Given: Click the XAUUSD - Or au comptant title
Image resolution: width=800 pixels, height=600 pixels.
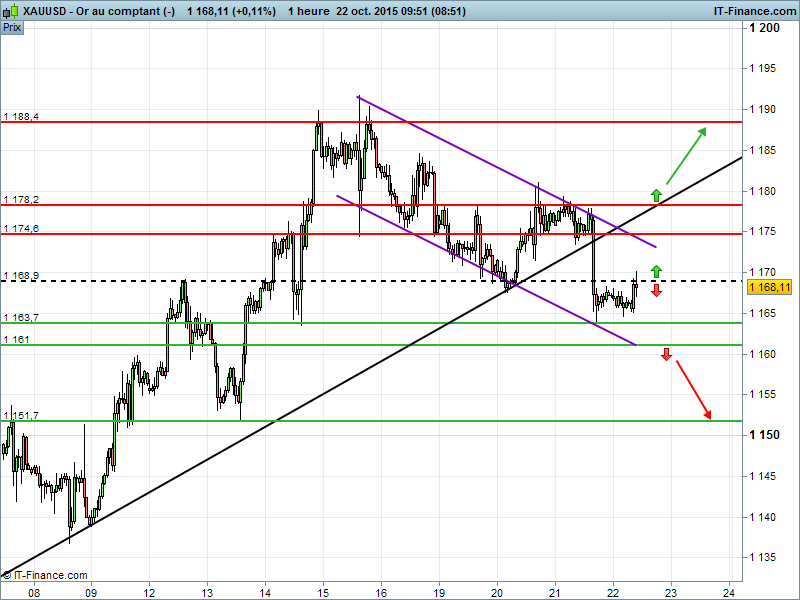Looking at the screenshot, I should (x=99, y=11).
